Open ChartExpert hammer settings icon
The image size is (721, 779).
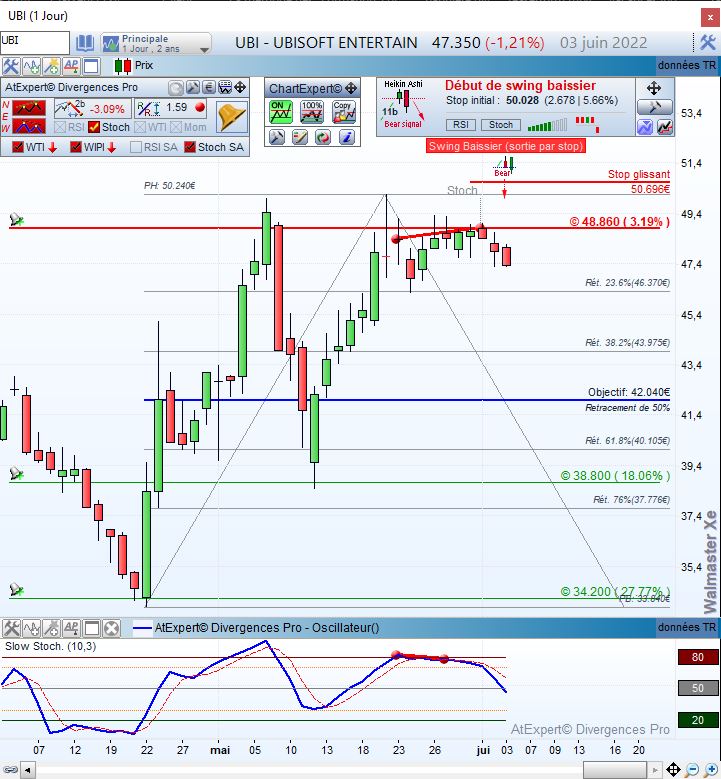[x=277, y=137]
